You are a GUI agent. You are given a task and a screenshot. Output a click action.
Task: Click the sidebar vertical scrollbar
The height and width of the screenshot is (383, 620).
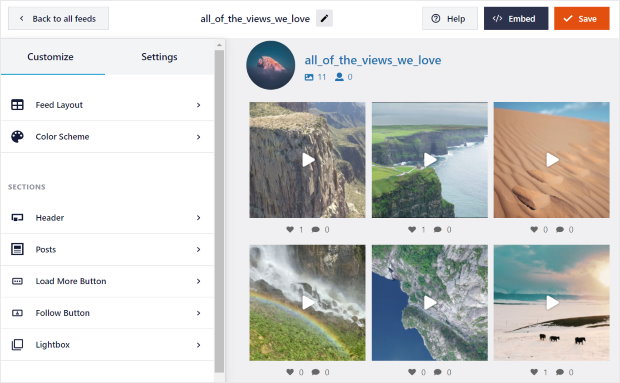pos(219,211)
